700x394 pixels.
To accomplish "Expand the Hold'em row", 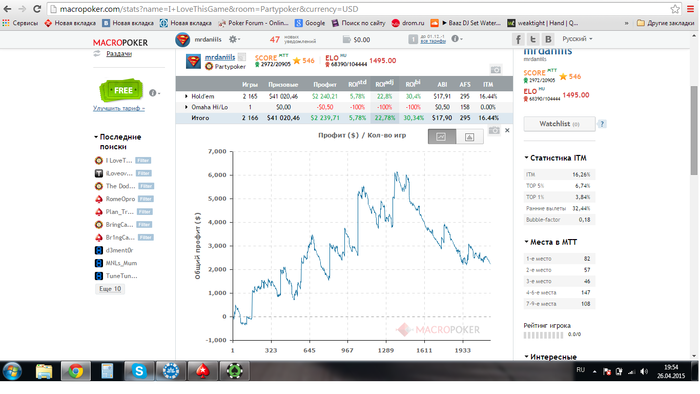I will point(186,96).
